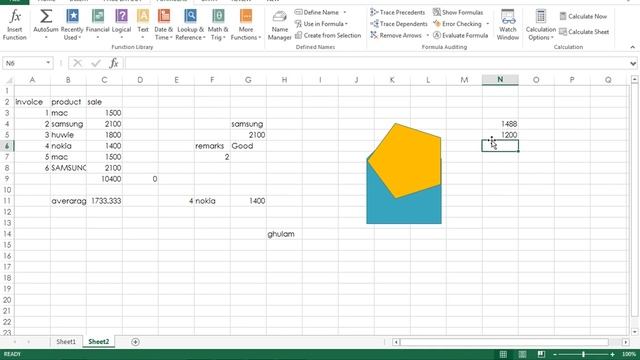Click vertical scrollbar up arrow
This screenshot has height=360, width=640.
[634, 80]
